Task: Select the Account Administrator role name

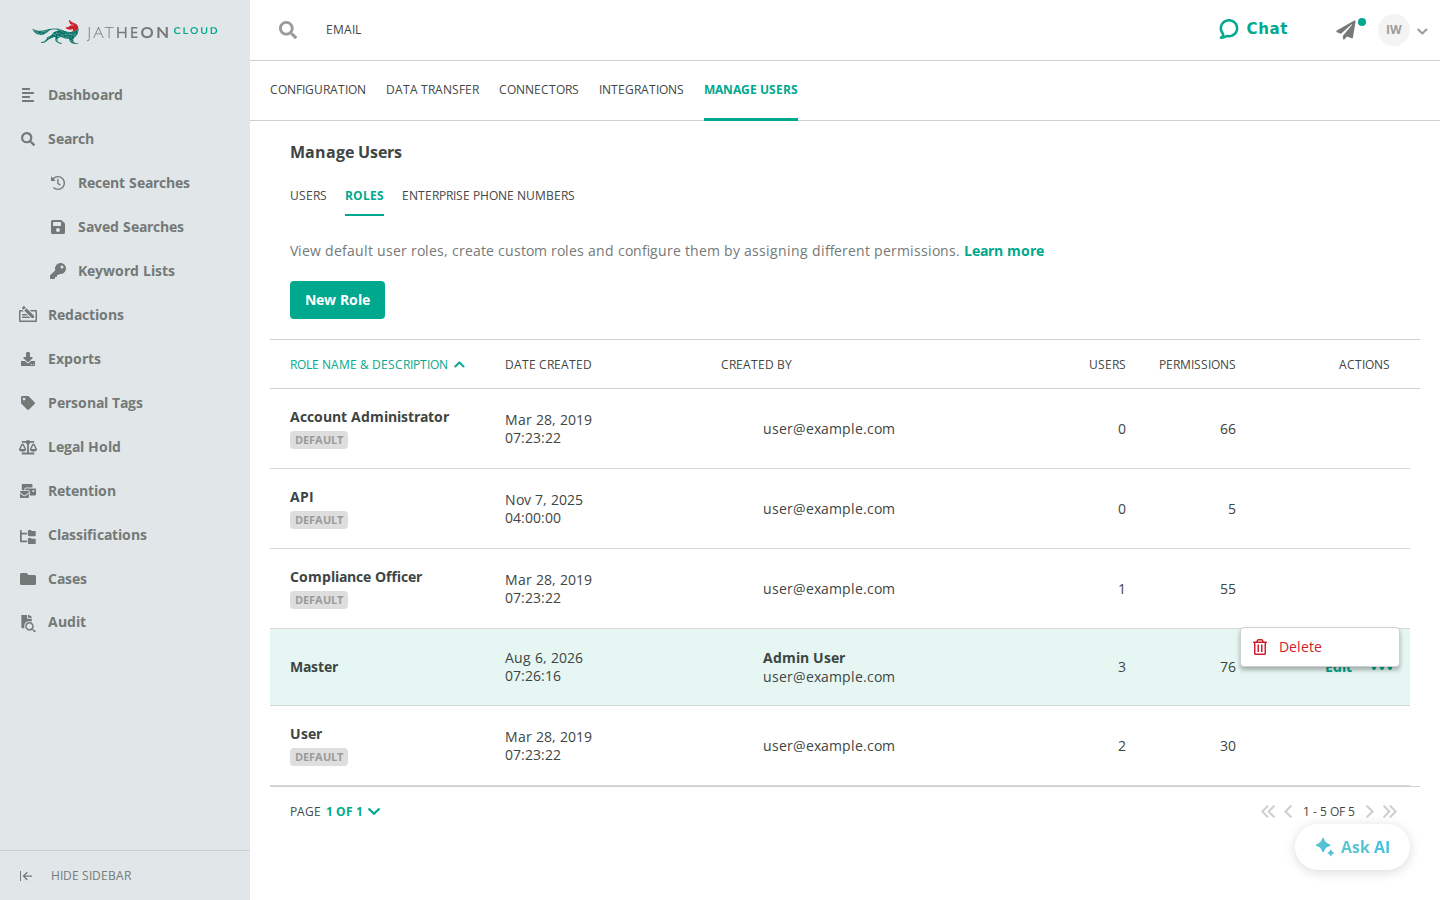Action: pos(369,417)
